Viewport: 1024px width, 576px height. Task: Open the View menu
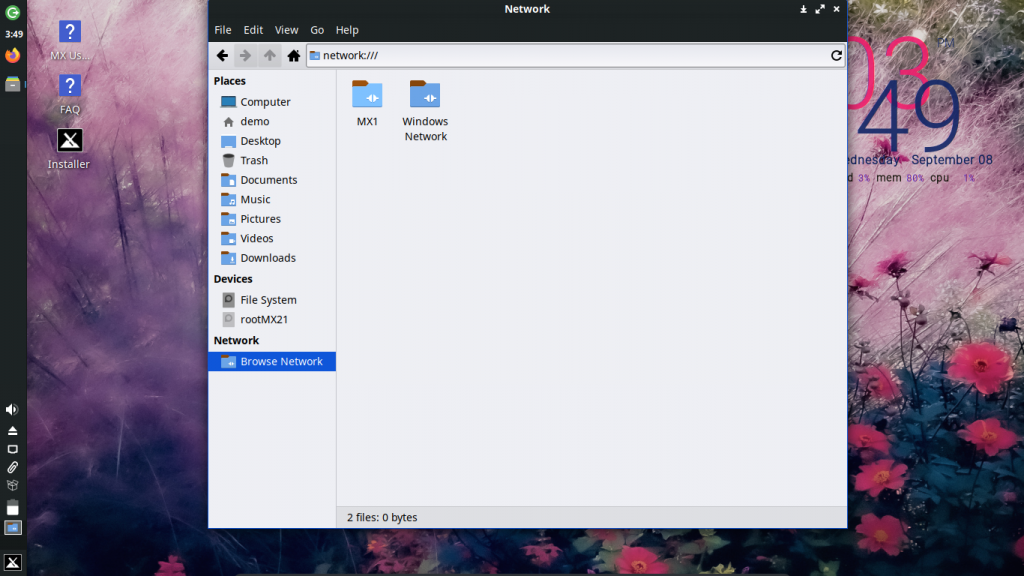click(287, 30)
